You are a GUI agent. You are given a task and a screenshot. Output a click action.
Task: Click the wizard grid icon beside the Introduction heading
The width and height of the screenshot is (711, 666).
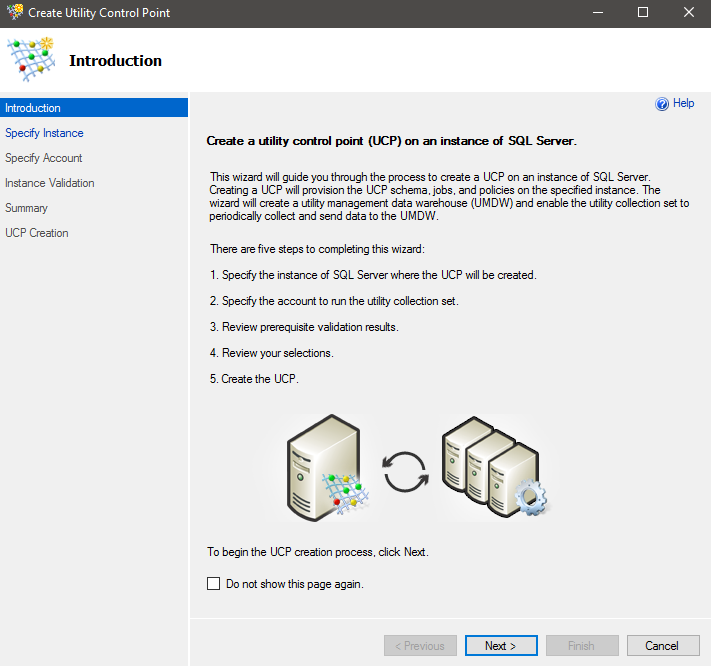[x=31, y=60]
